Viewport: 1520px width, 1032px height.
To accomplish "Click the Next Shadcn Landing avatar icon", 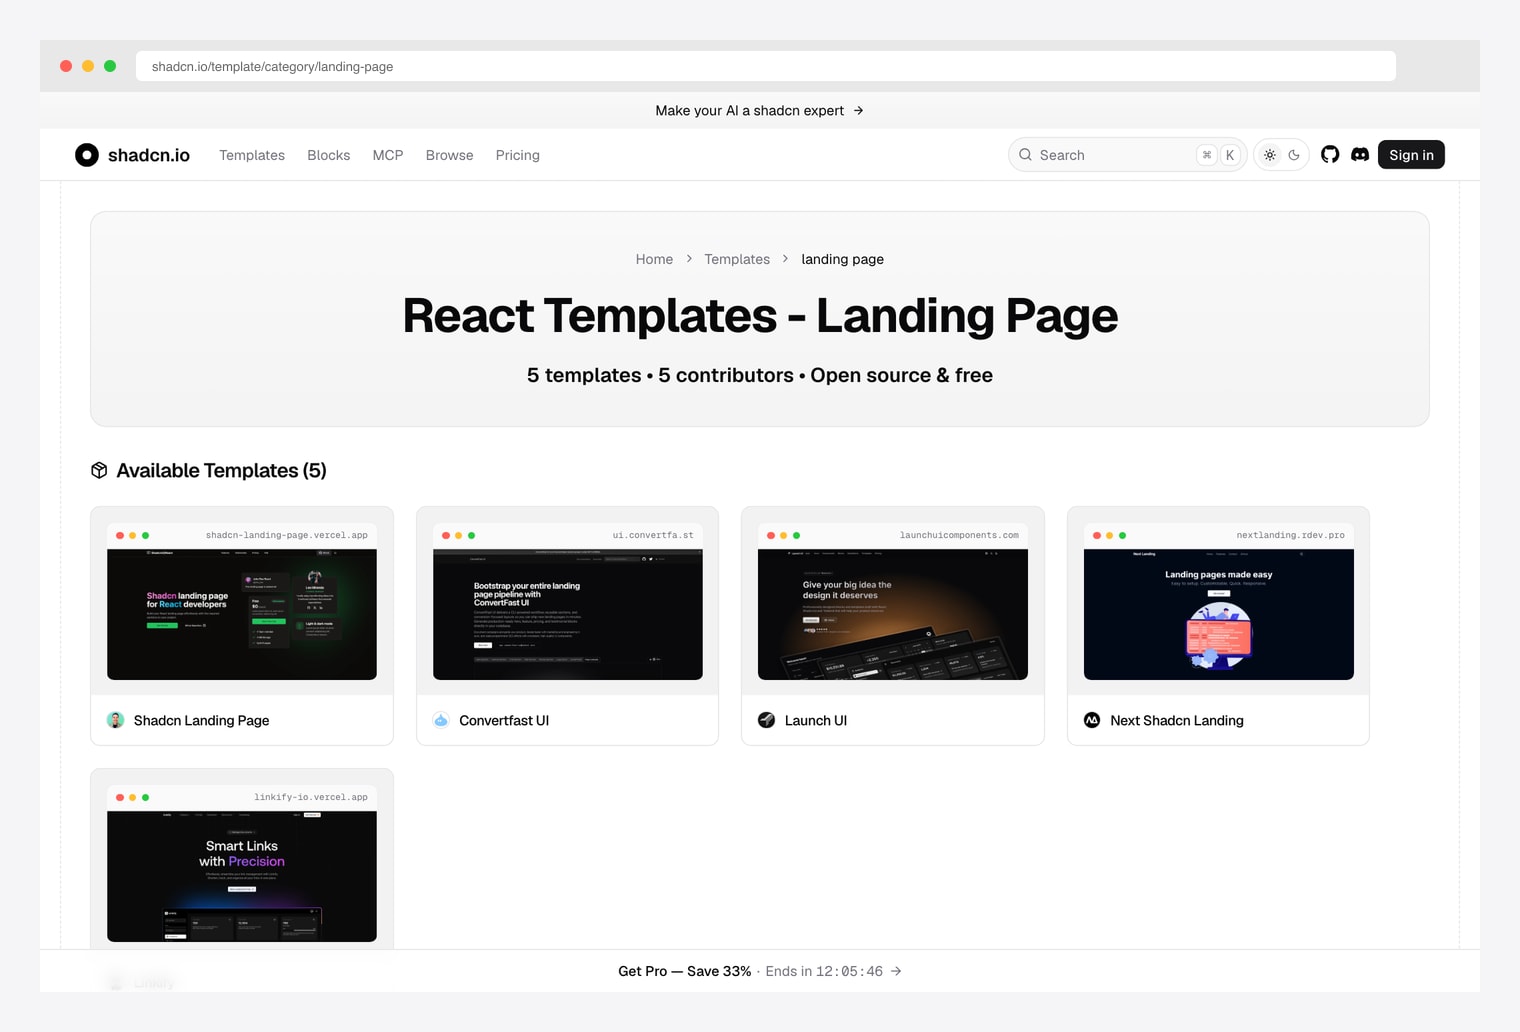I will coord(1092,720).
